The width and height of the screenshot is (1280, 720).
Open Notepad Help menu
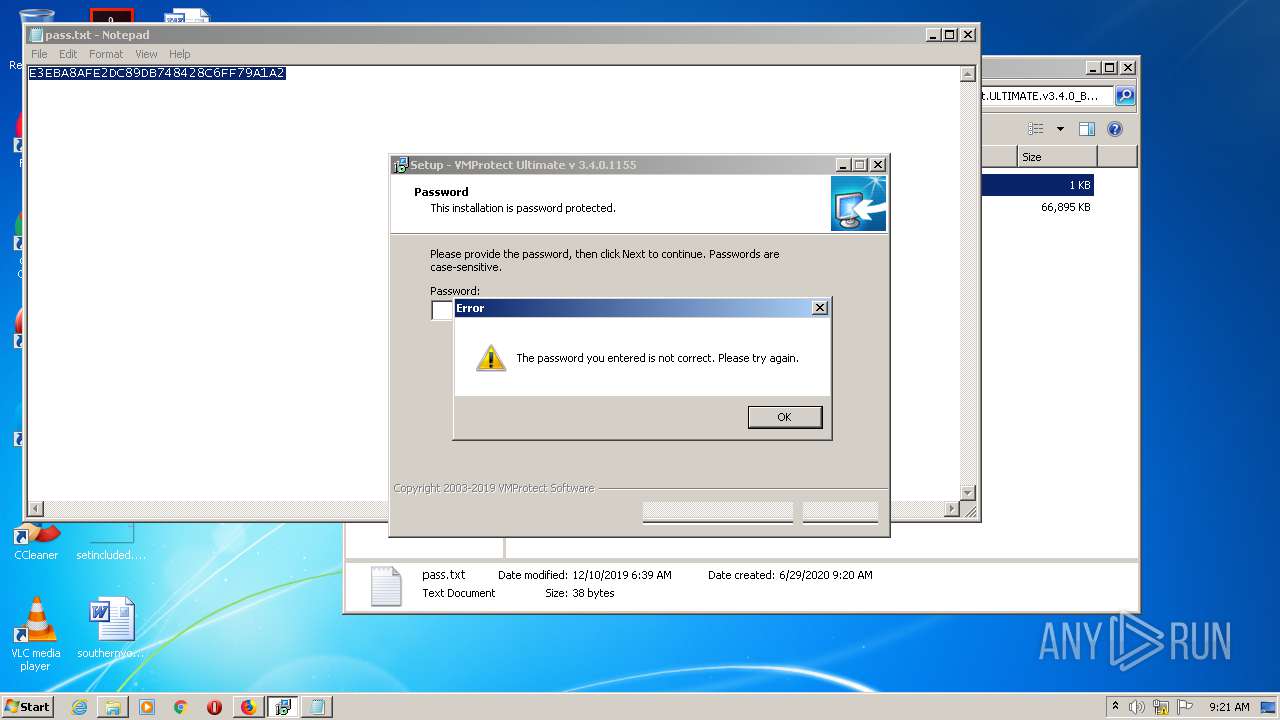(x=180, y=54)
